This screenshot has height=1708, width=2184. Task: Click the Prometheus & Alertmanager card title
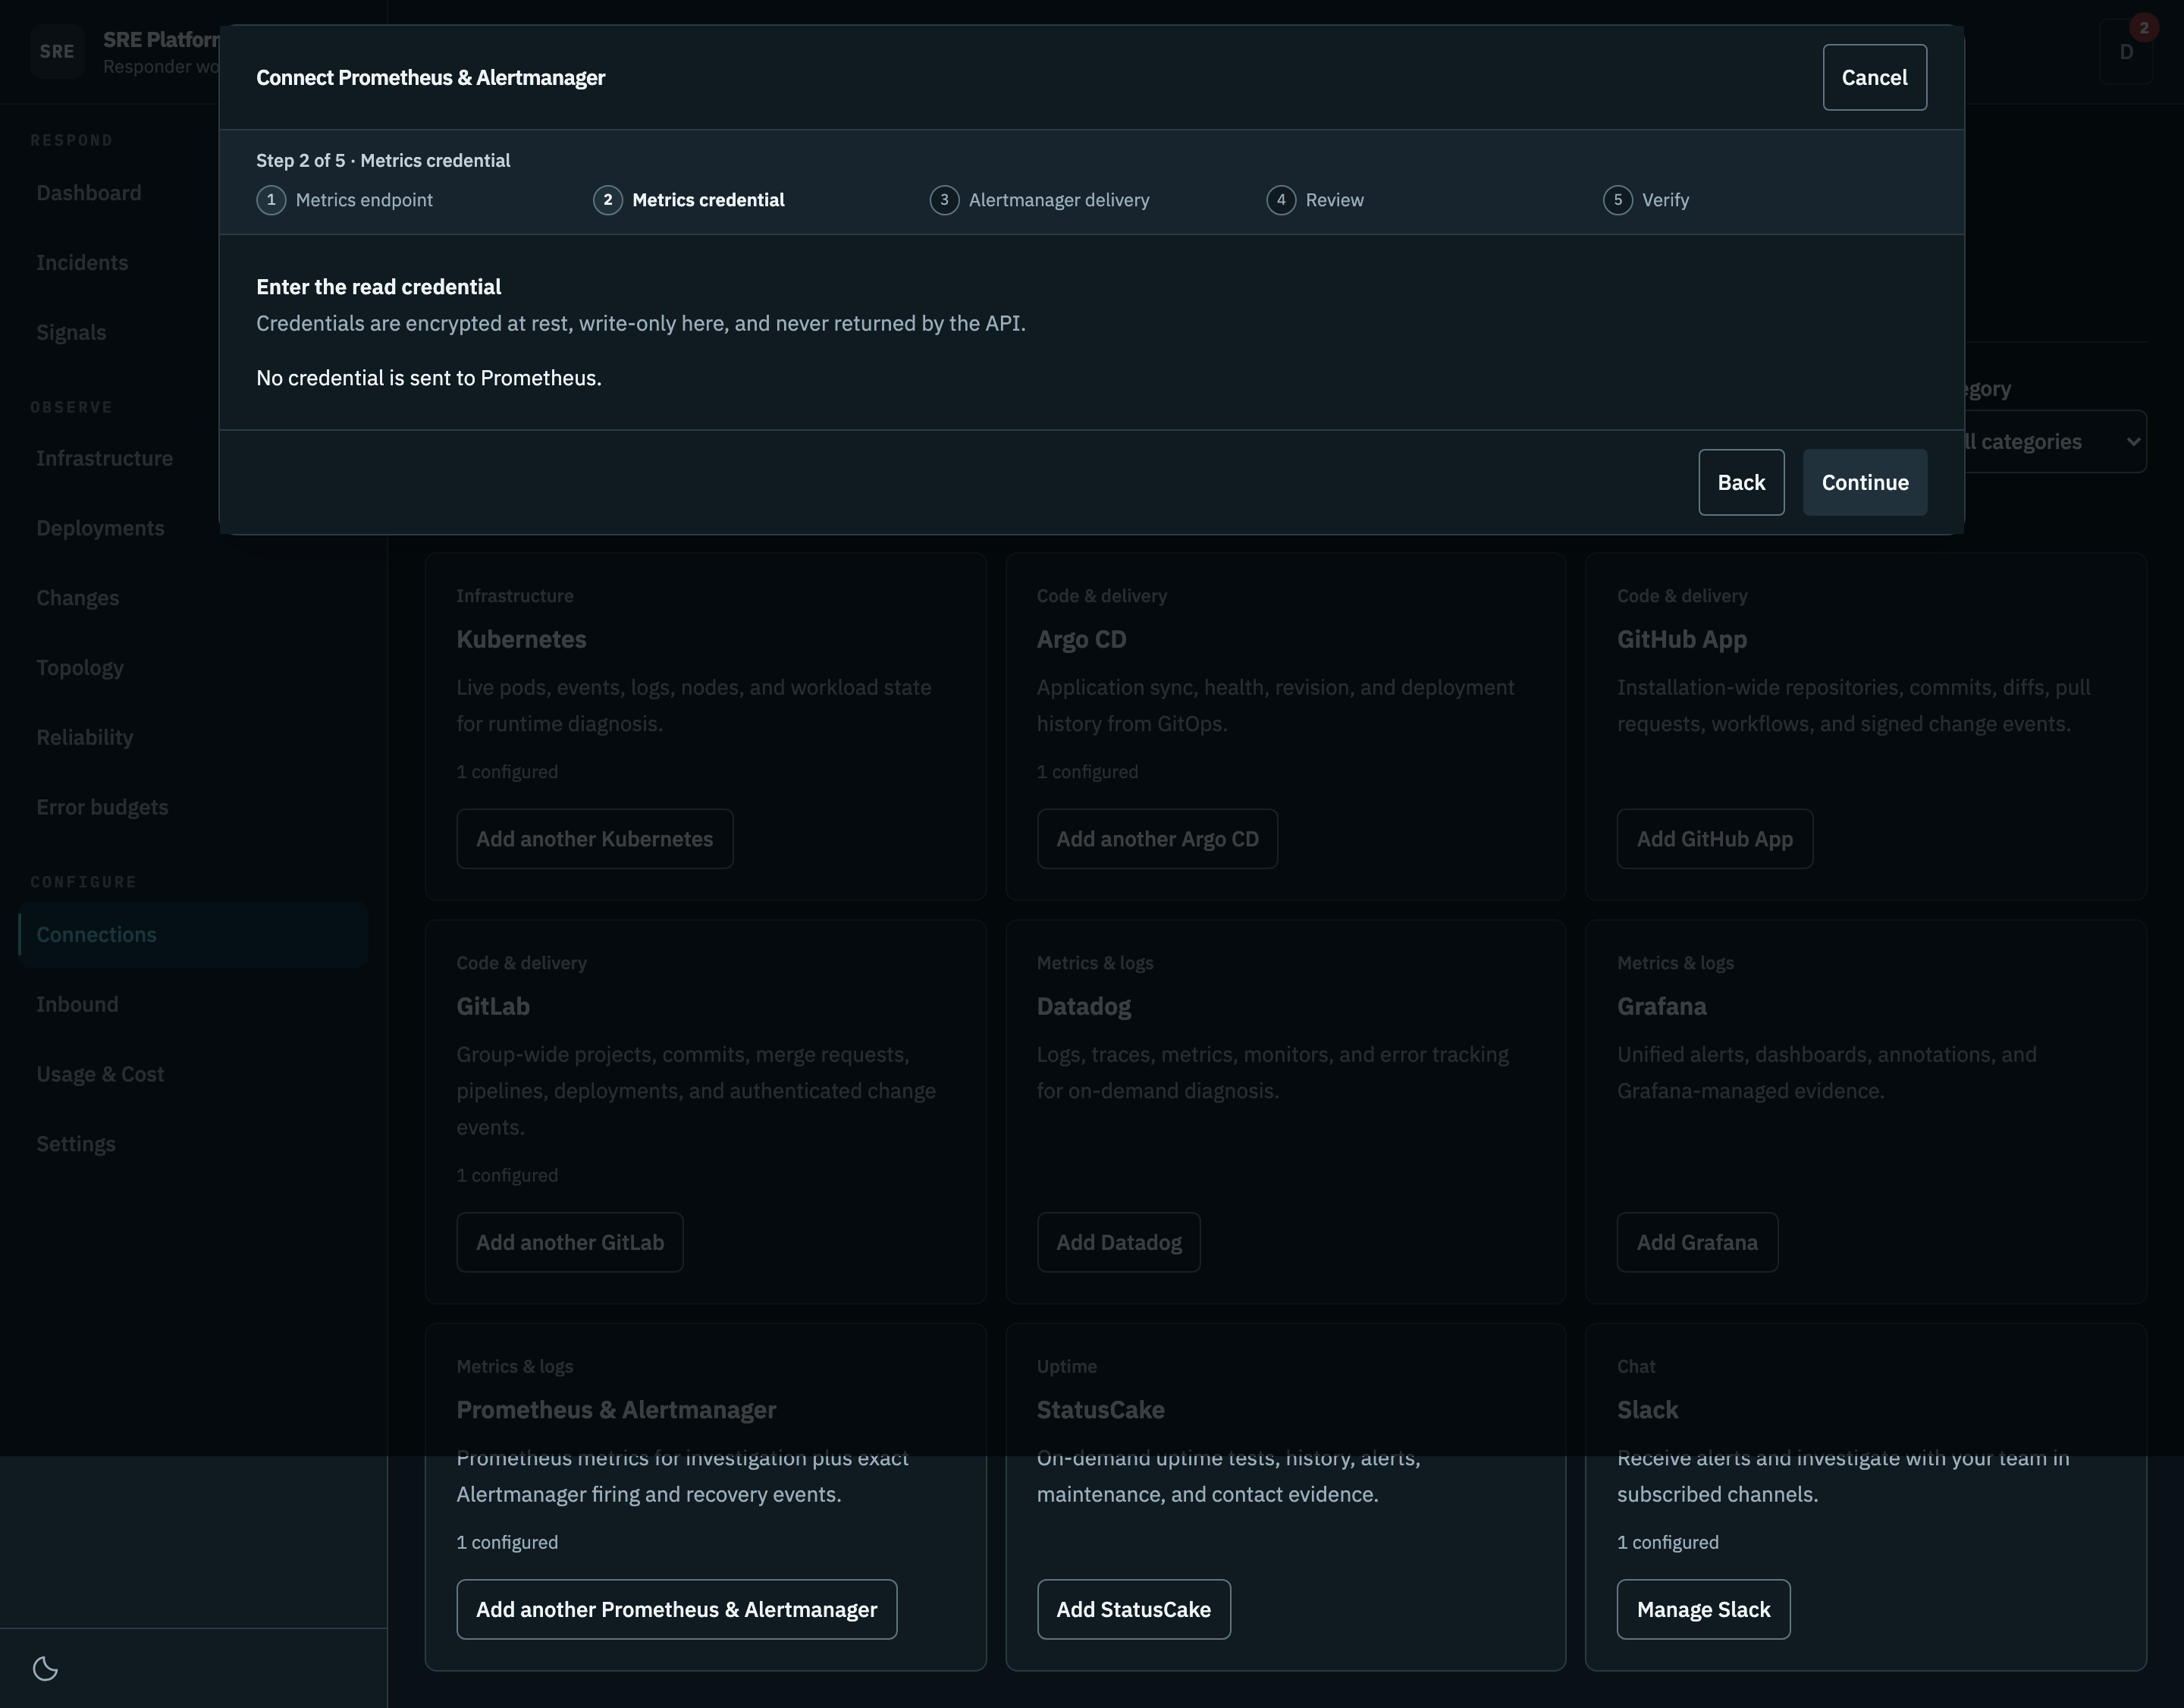point(616,1410)
